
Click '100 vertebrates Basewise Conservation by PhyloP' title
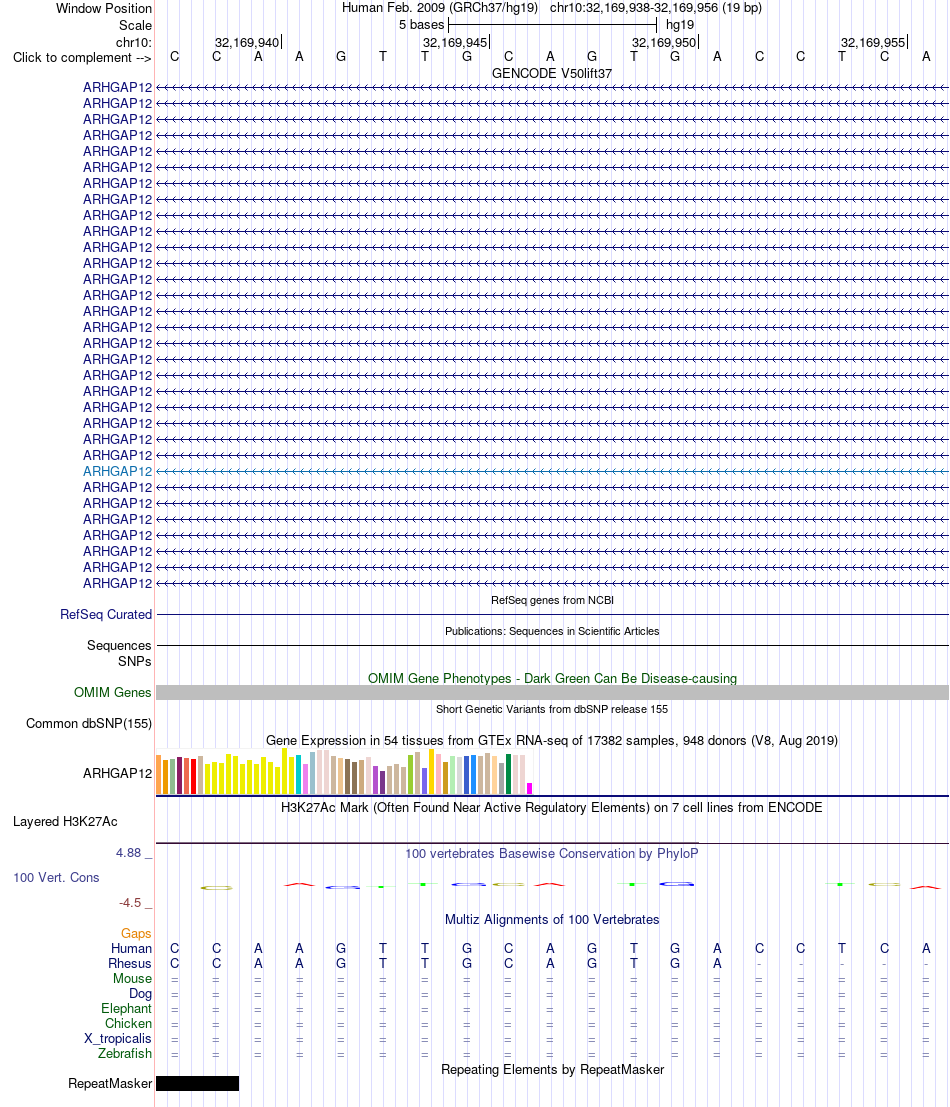552,854
